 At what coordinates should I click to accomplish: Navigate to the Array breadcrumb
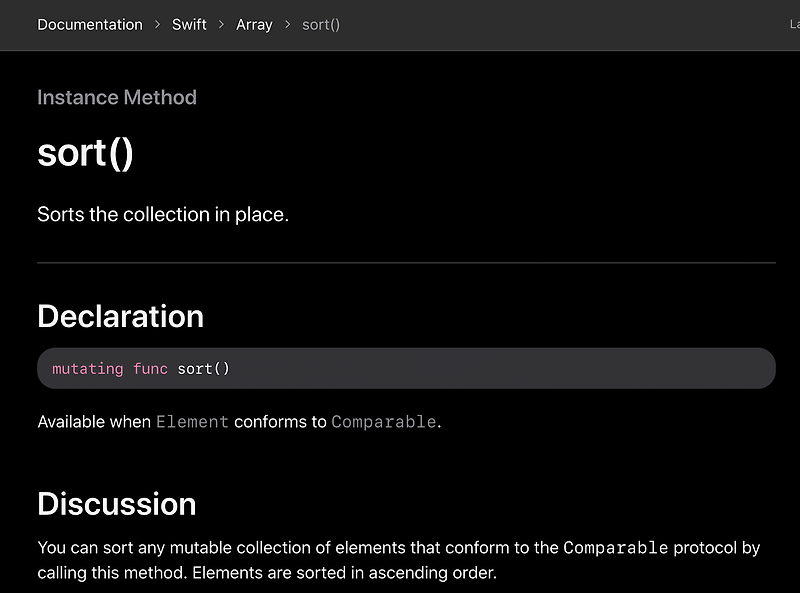(x=254, y=24)
